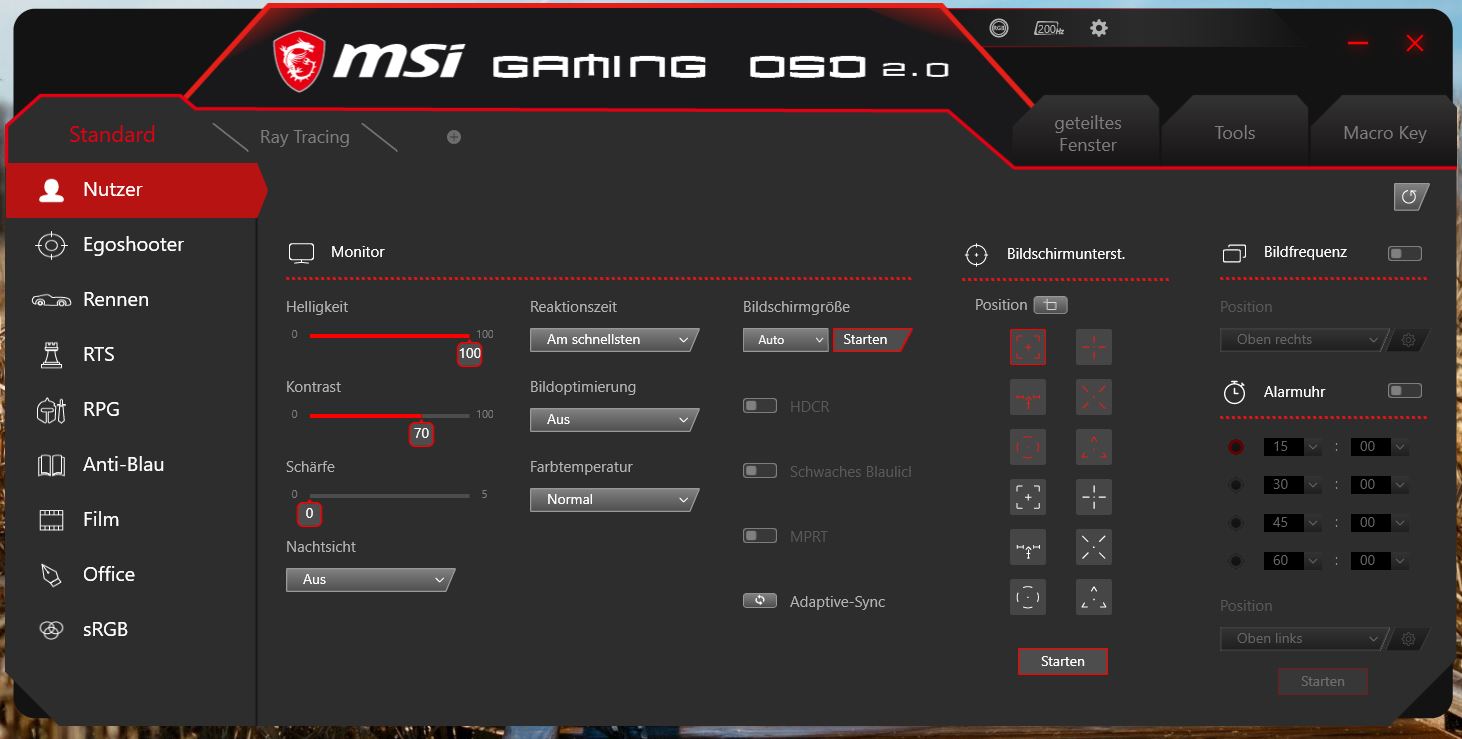Toggle the Schwaches Blaulicht switch
This screenshot has height=739, width=1462.
[760, 471]
